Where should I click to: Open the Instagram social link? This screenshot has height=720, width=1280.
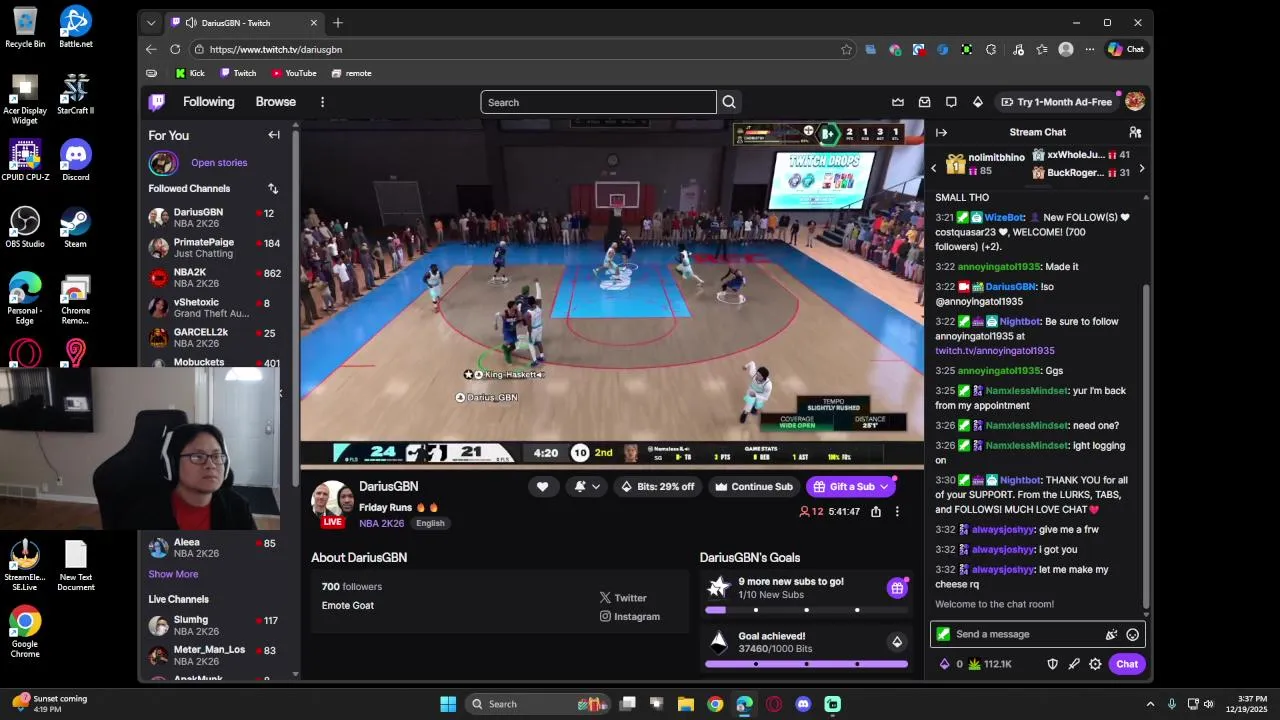coord(630,616)
